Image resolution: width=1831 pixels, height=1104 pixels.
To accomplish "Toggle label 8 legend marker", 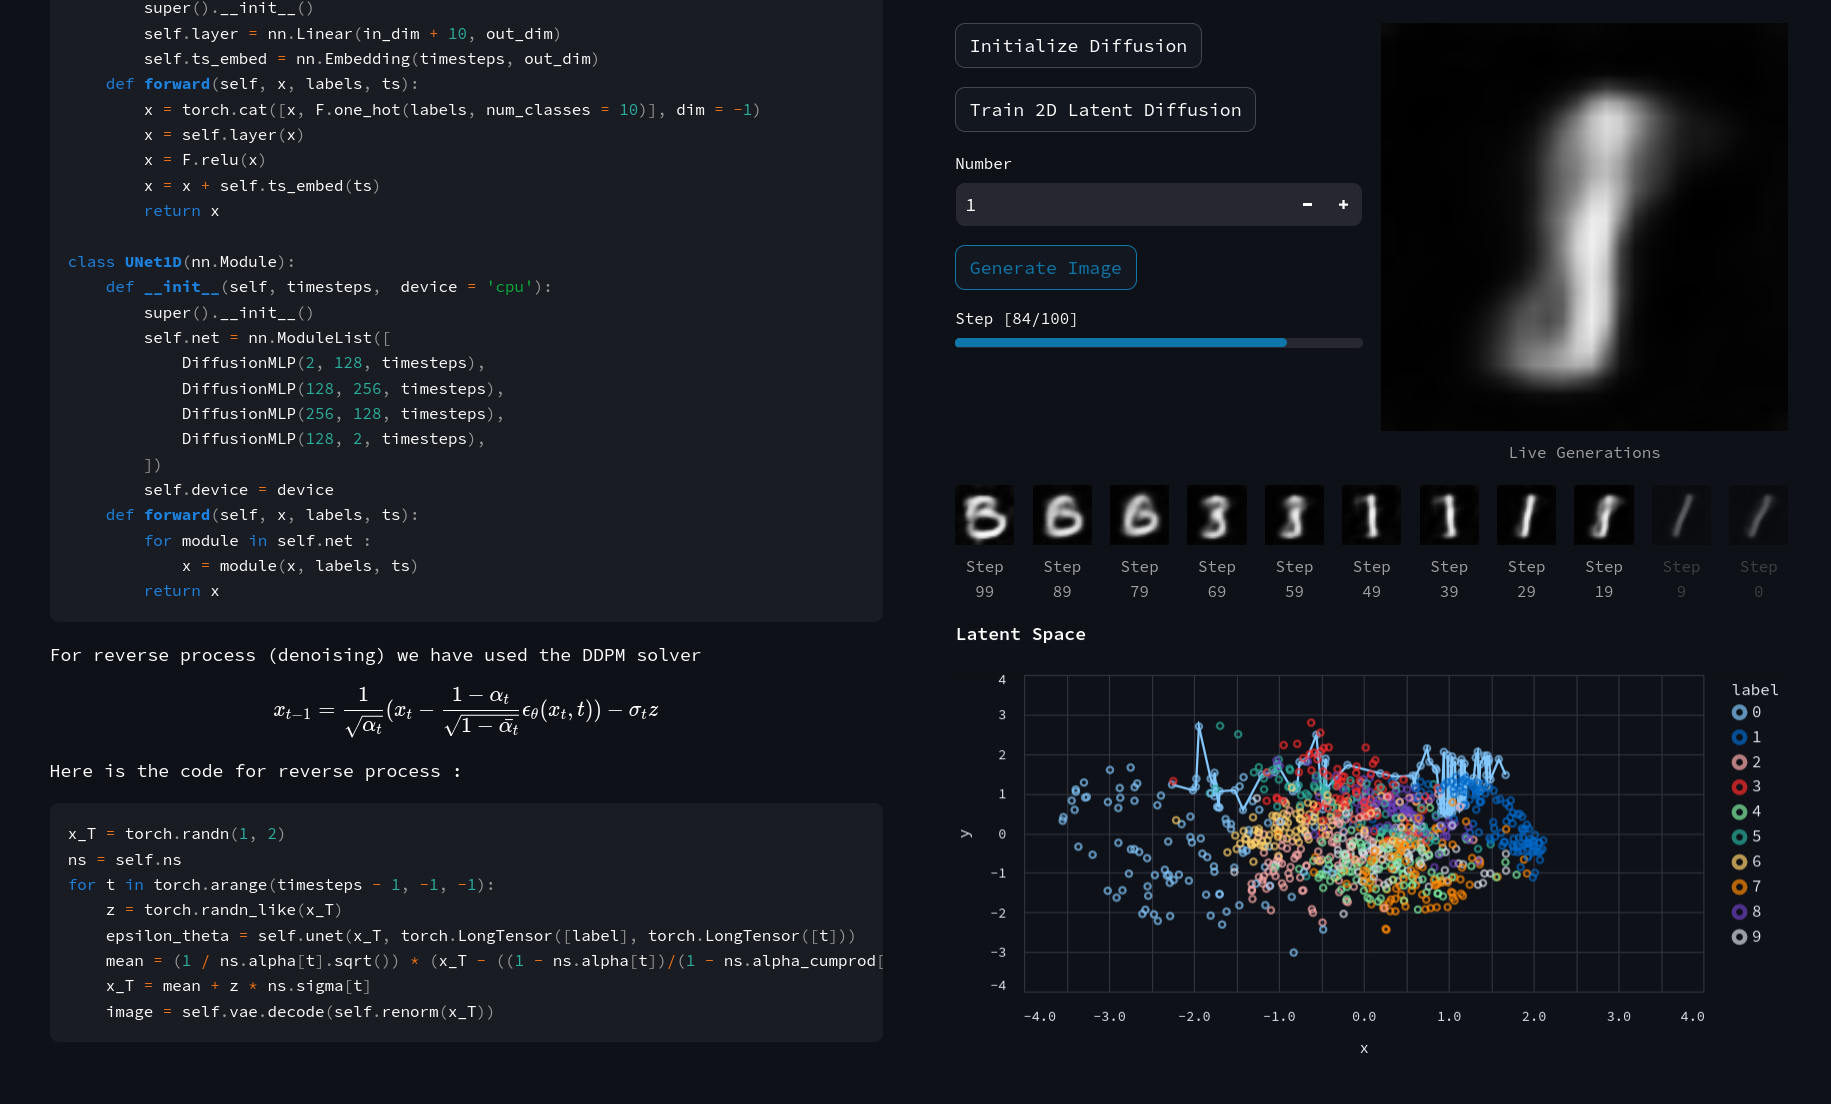I will coord(1740,912).
